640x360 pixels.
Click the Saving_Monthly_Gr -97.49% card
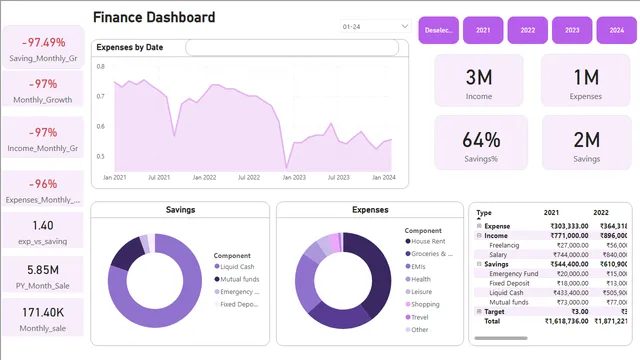coord(43,47)
